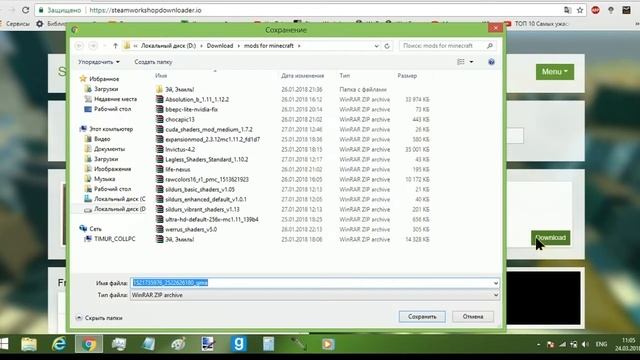Sort by the Размер column header
Screen dimensions: 640x360
pos(407,76)
